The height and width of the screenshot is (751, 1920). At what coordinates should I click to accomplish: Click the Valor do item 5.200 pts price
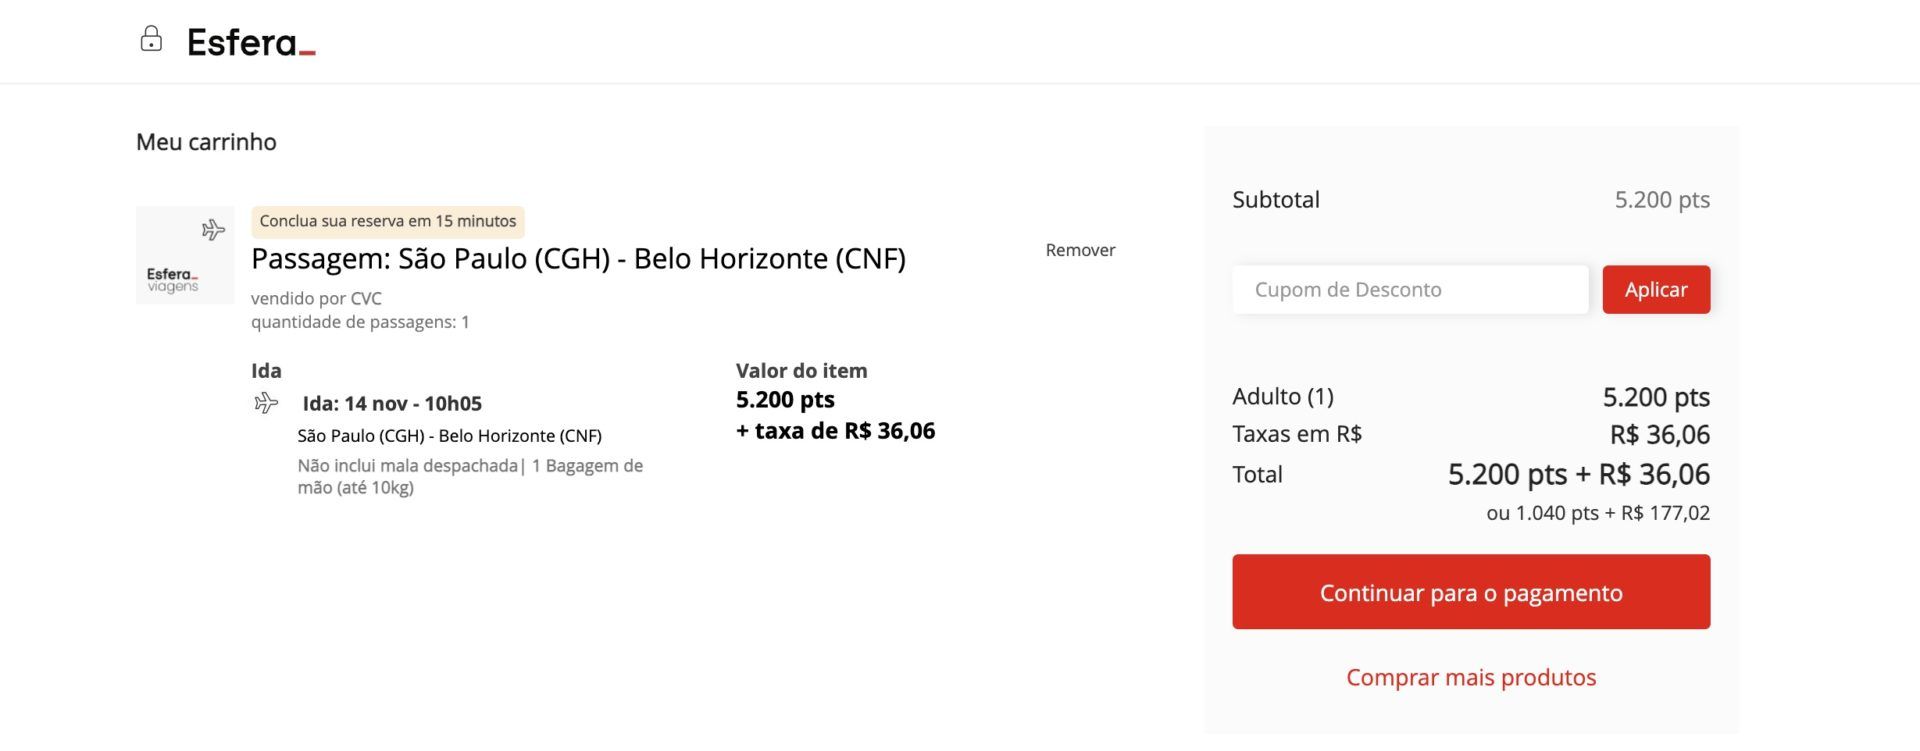point(785,400)
